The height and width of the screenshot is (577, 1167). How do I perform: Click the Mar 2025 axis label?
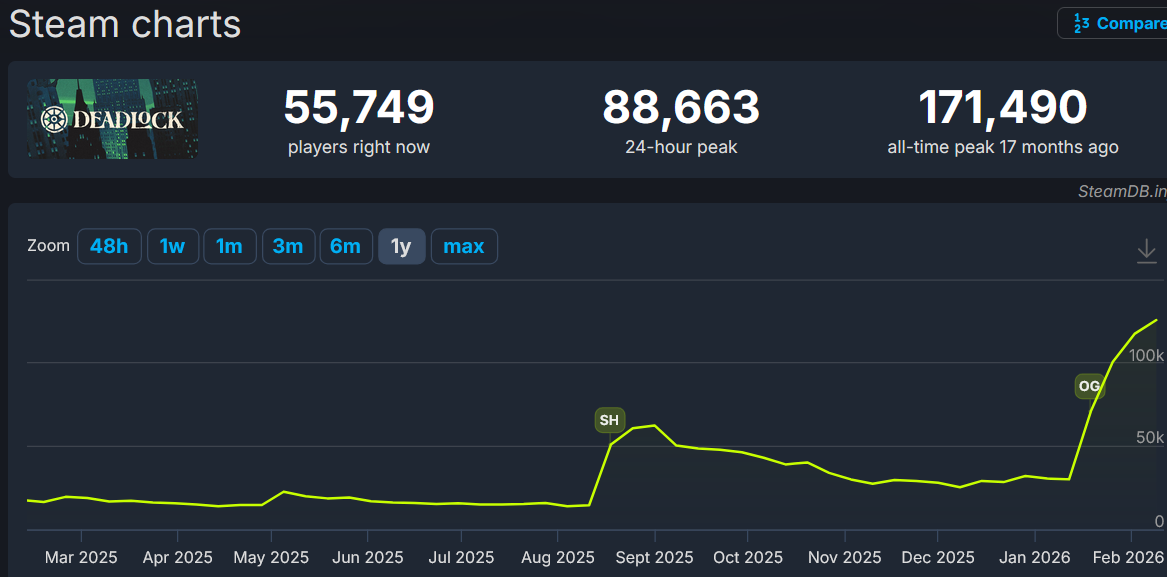(x=81, y=558)
